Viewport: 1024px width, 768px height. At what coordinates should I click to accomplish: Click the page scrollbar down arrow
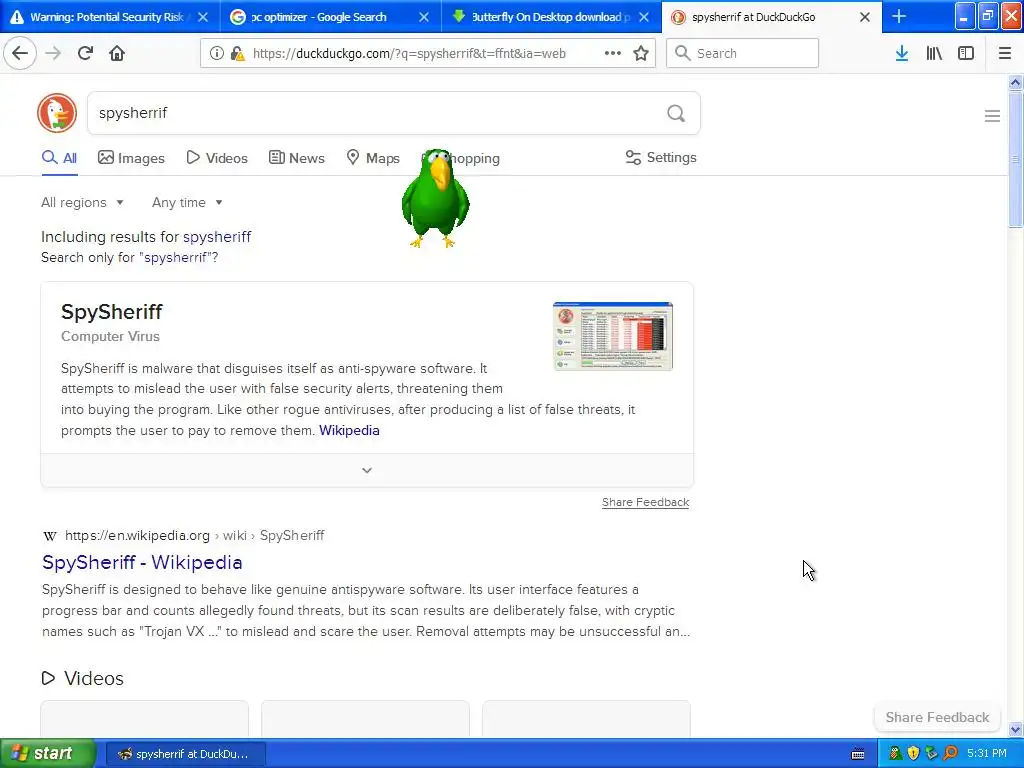(1015, 729)
